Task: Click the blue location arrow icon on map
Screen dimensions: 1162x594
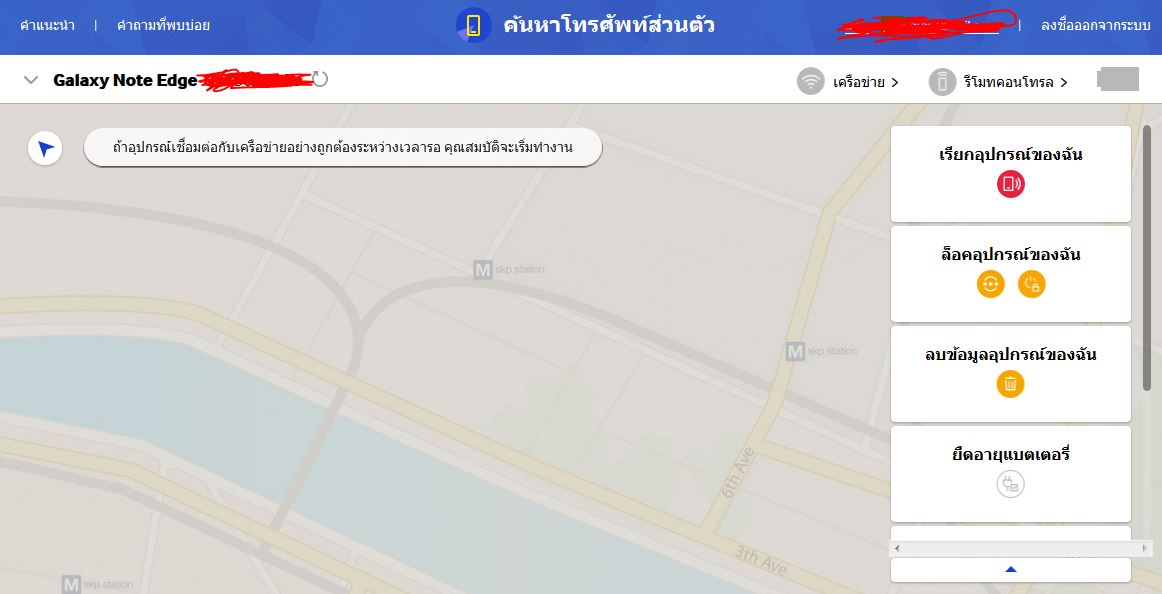Action: click(x=45, y=149)
